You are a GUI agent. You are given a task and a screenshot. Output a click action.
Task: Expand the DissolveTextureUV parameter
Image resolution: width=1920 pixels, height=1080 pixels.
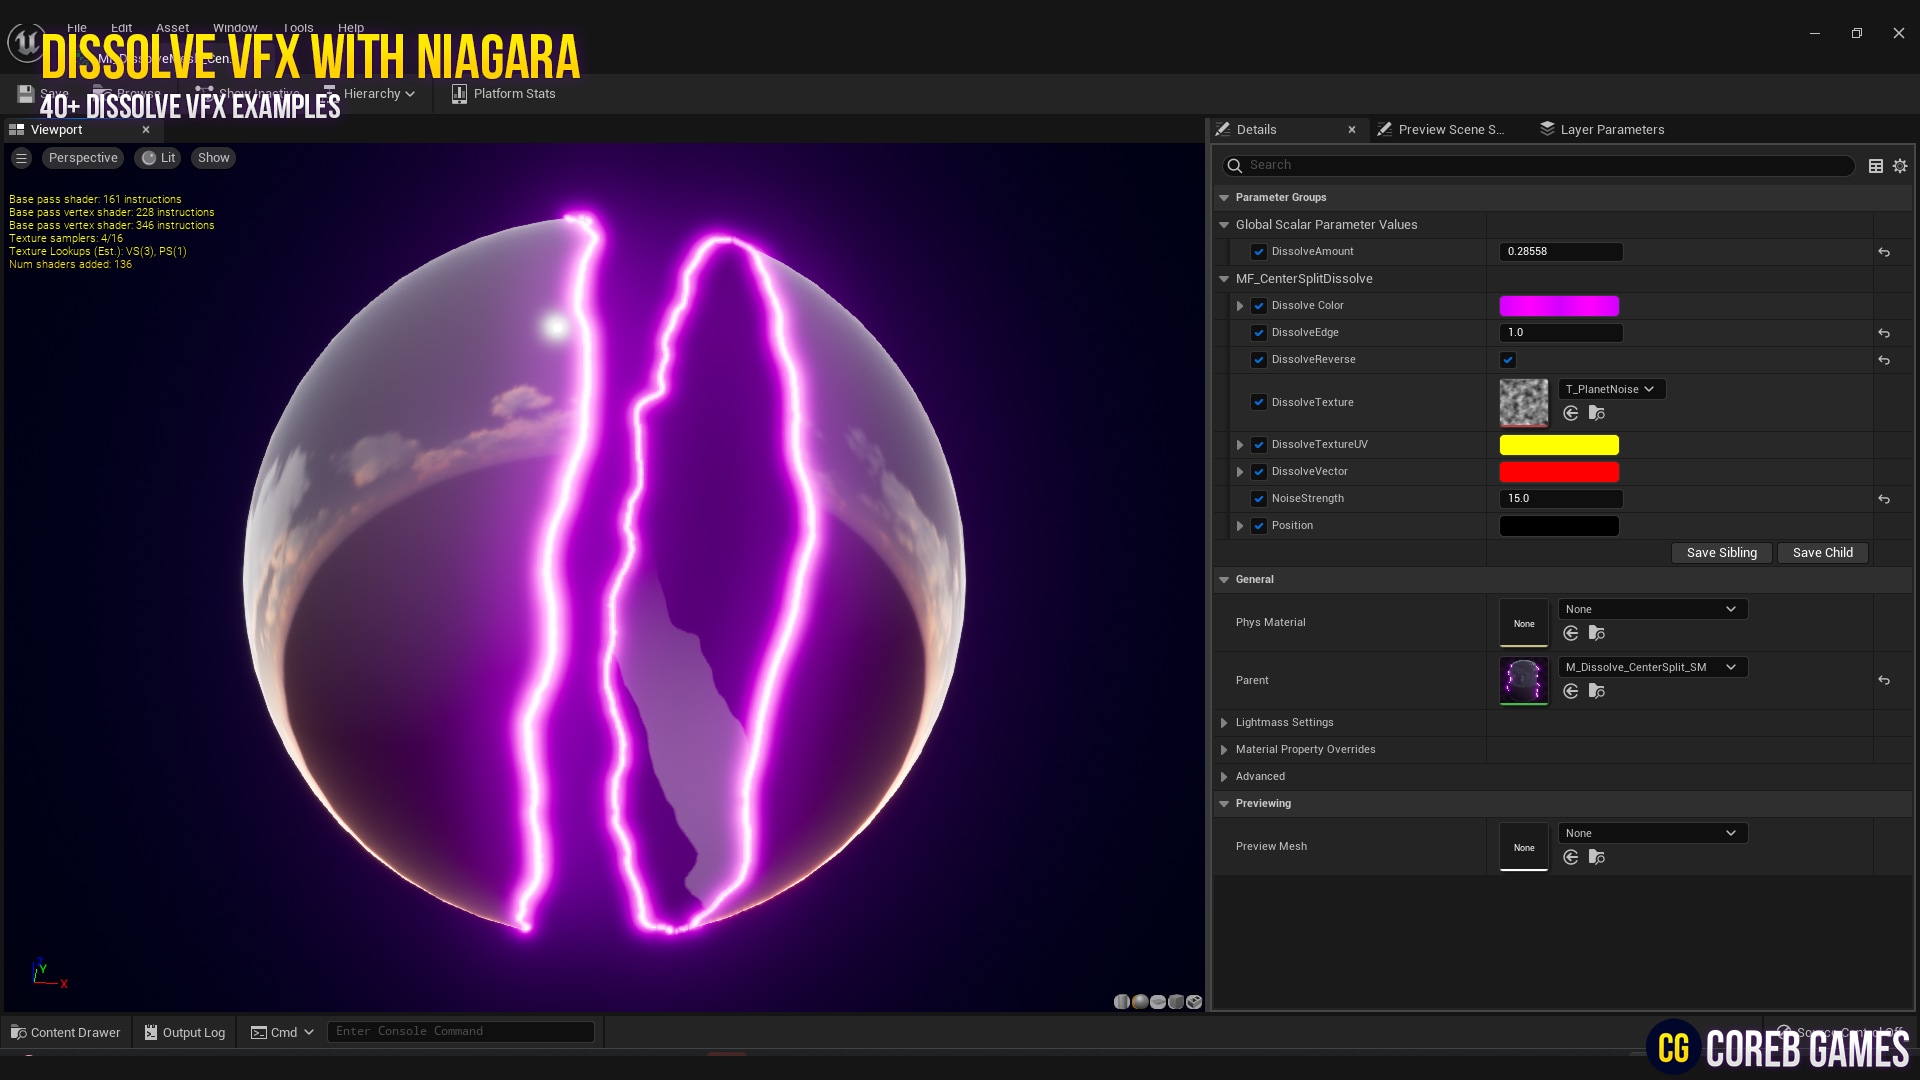tap(1240, 445)
